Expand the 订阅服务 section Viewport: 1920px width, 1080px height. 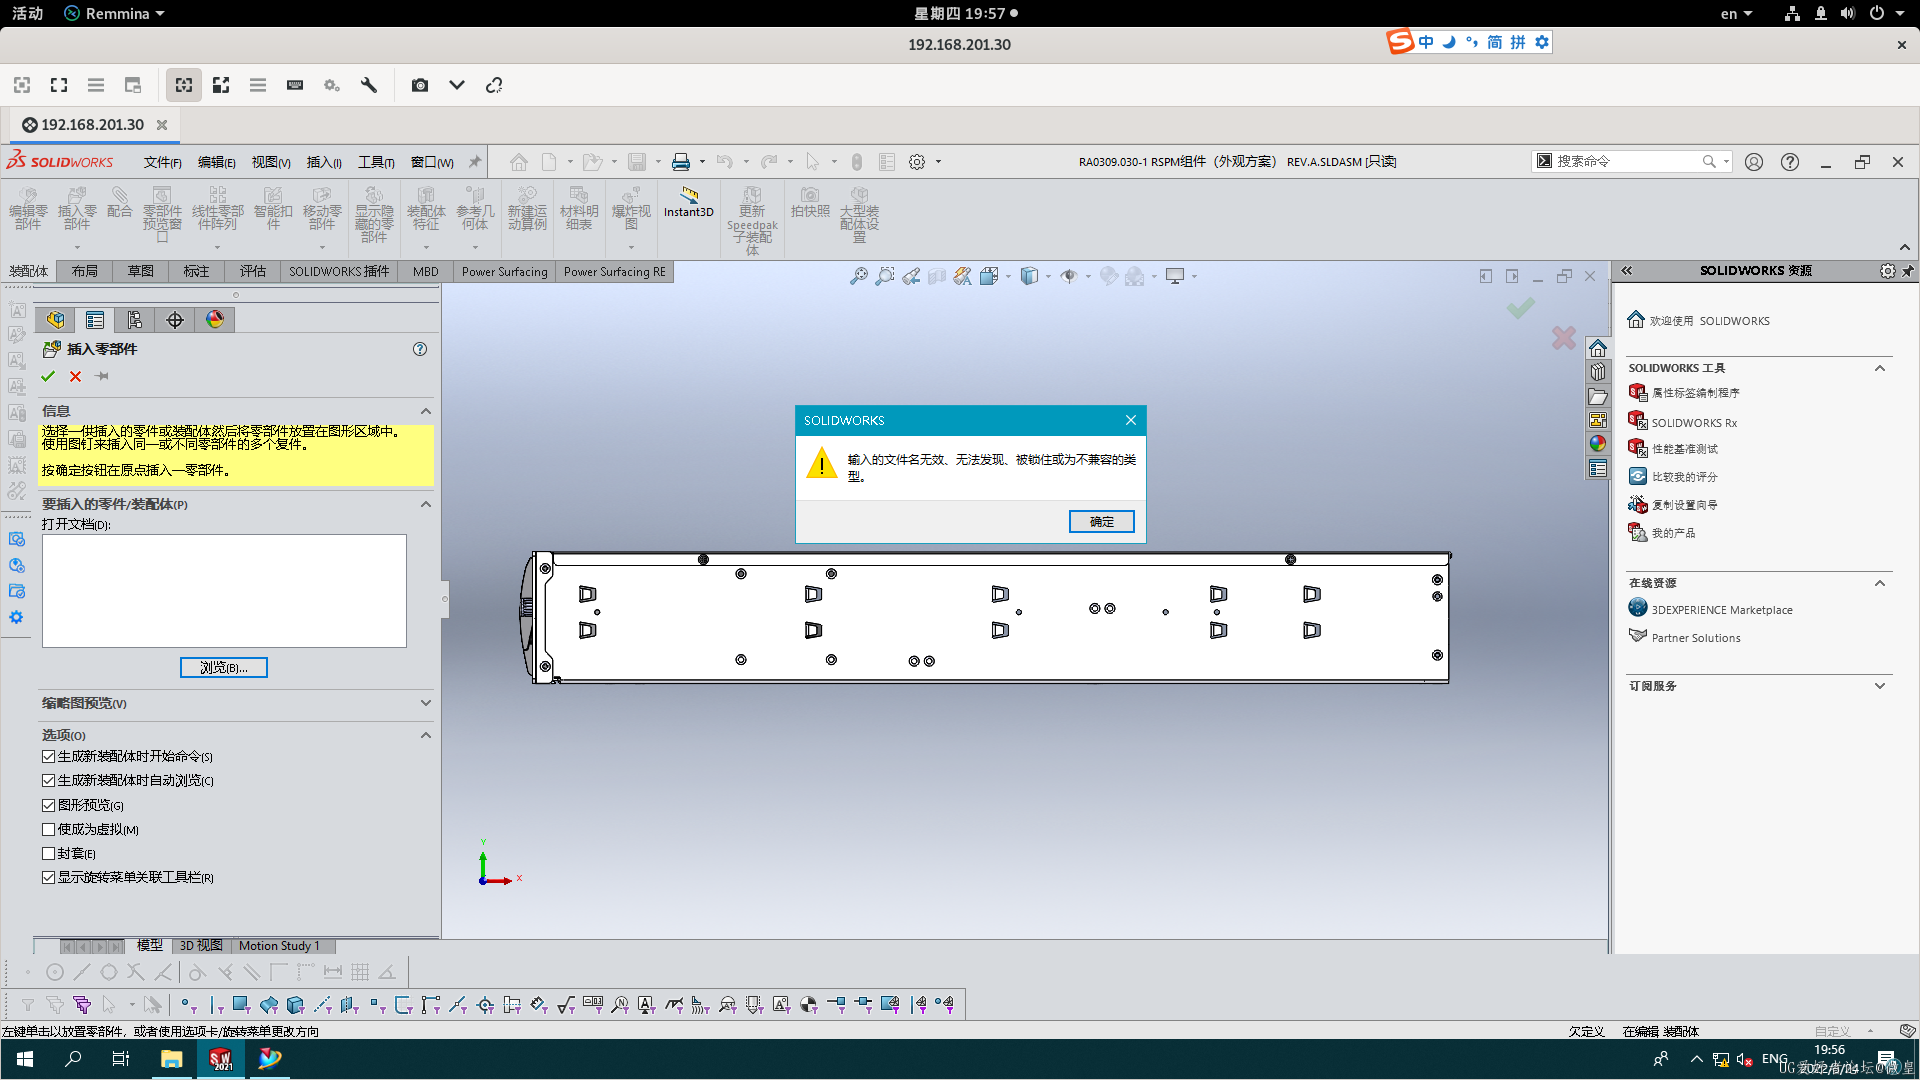(x=1880, y=686)
